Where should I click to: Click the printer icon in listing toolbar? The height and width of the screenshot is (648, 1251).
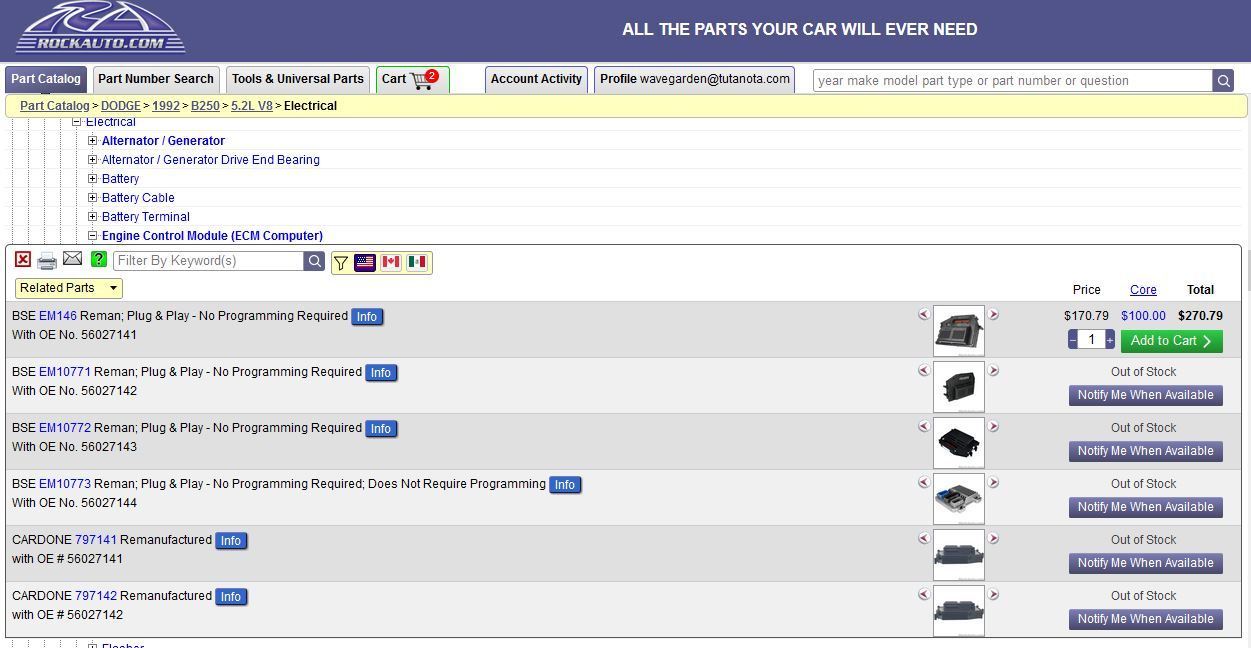pos(47,261)
